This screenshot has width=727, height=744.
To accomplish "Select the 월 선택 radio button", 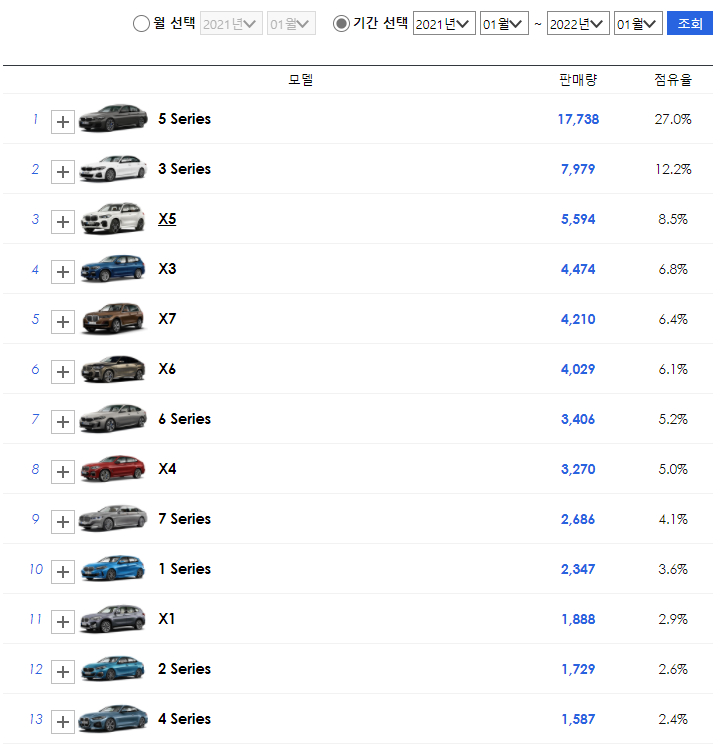I will [x=141, y=23].
